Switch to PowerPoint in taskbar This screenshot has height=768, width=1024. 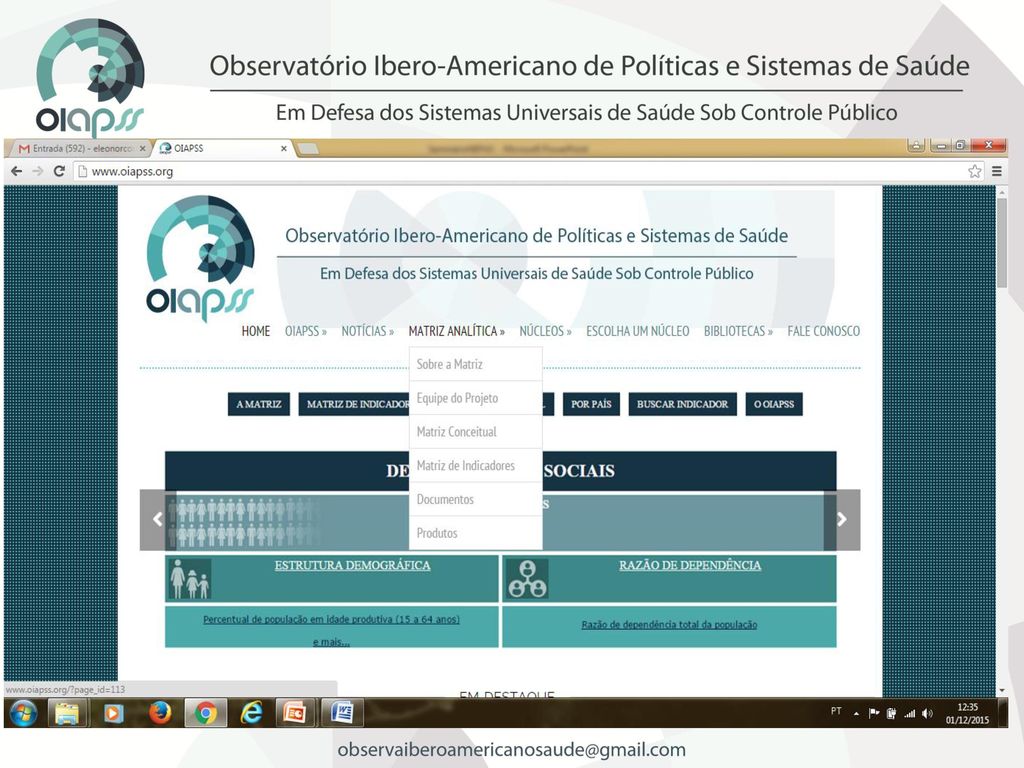click(295, 713)
